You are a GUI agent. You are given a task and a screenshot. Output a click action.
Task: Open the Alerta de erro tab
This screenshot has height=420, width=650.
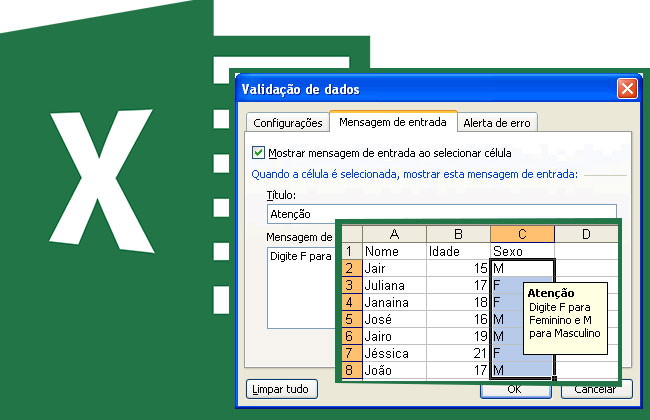click(x=497, y=123)
